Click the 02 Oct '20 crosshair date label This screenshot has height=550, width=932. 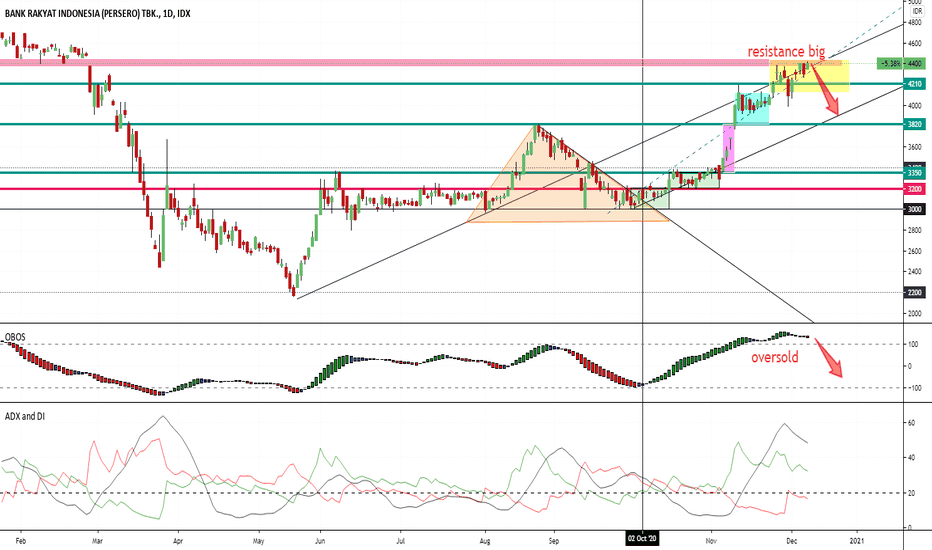643,539
